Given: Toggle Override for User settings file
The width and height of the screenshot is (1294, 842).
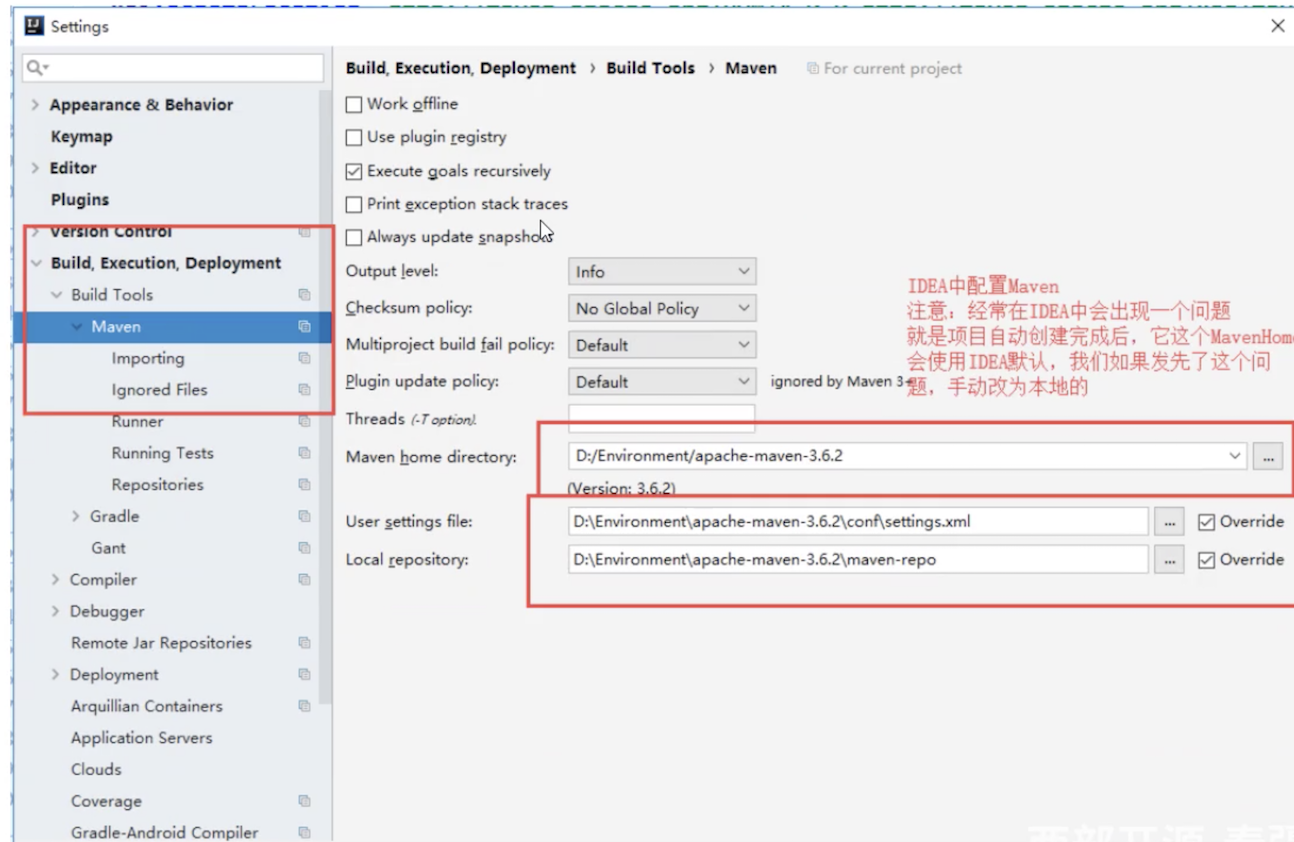Looking at the screenshot, I should pyautogui.click(x=1207, y=522).
